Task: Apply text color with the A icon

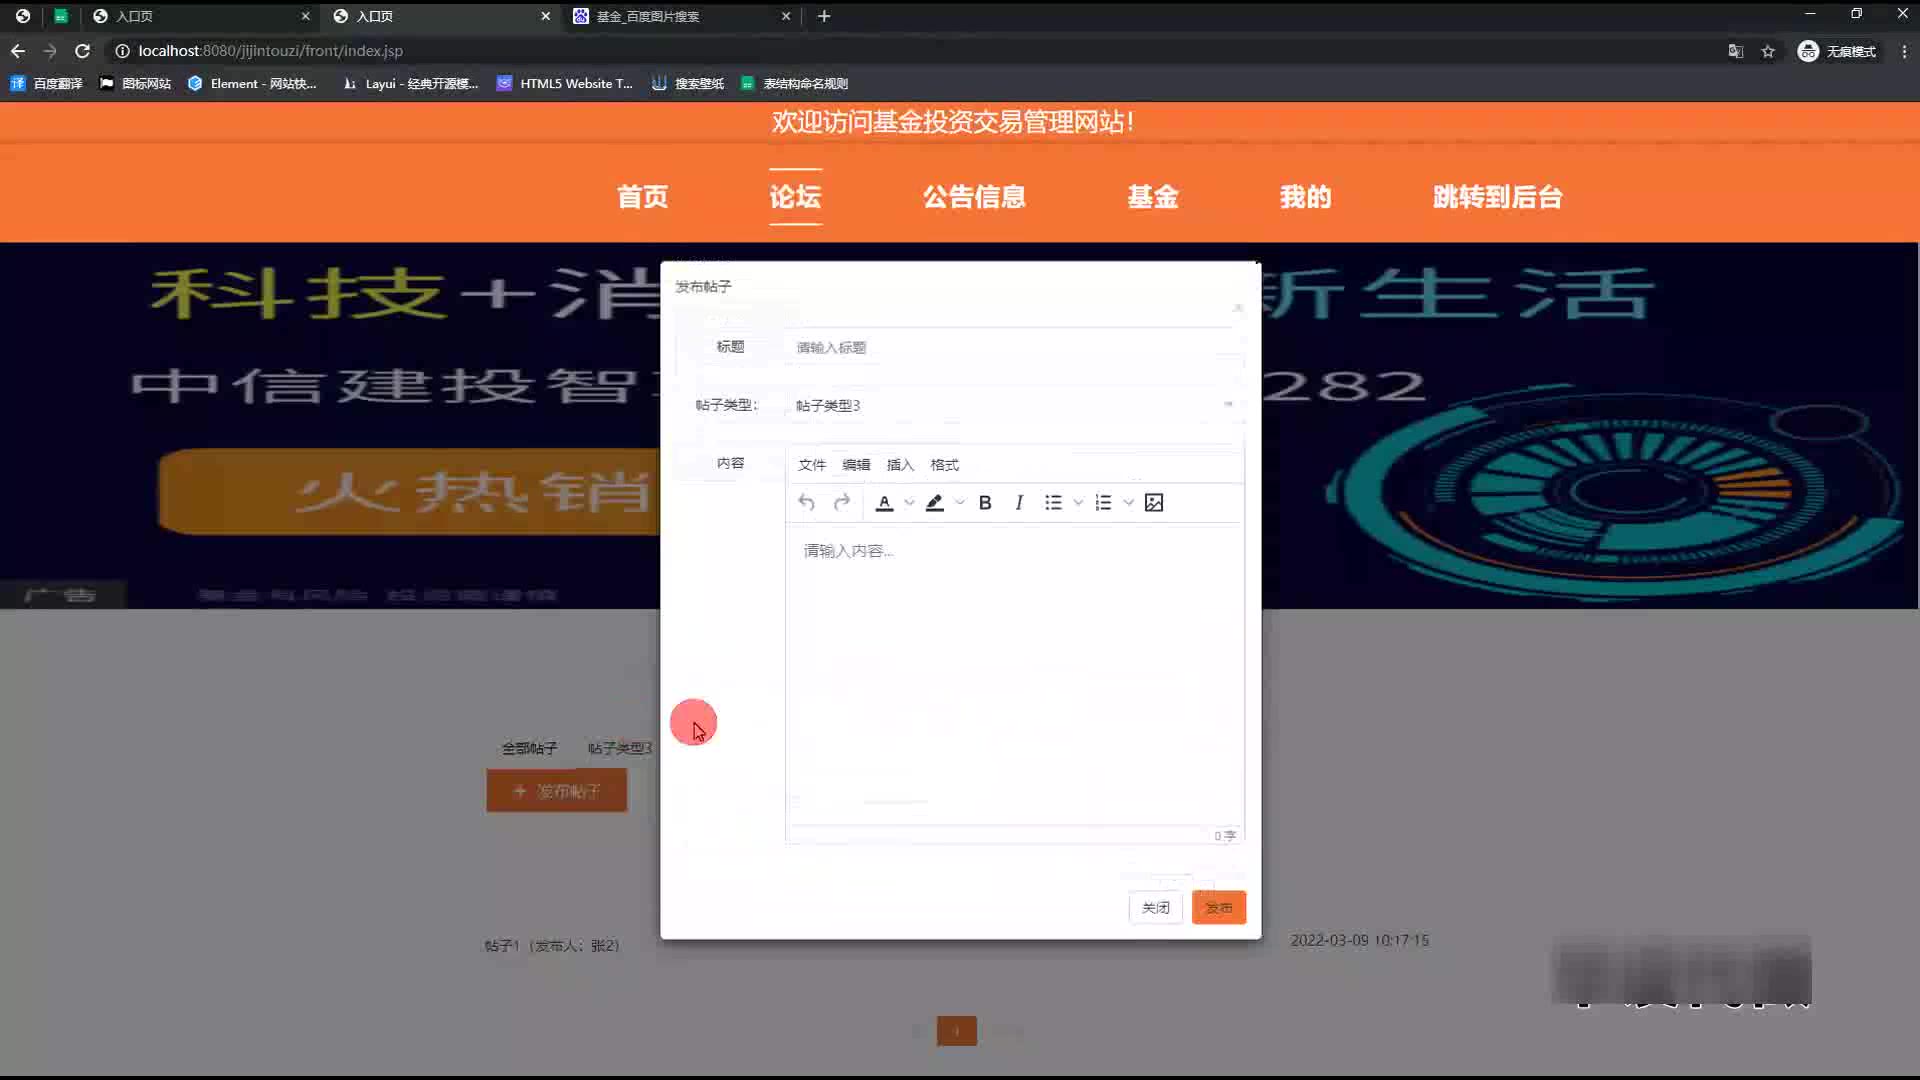Action: coord(884,502)
